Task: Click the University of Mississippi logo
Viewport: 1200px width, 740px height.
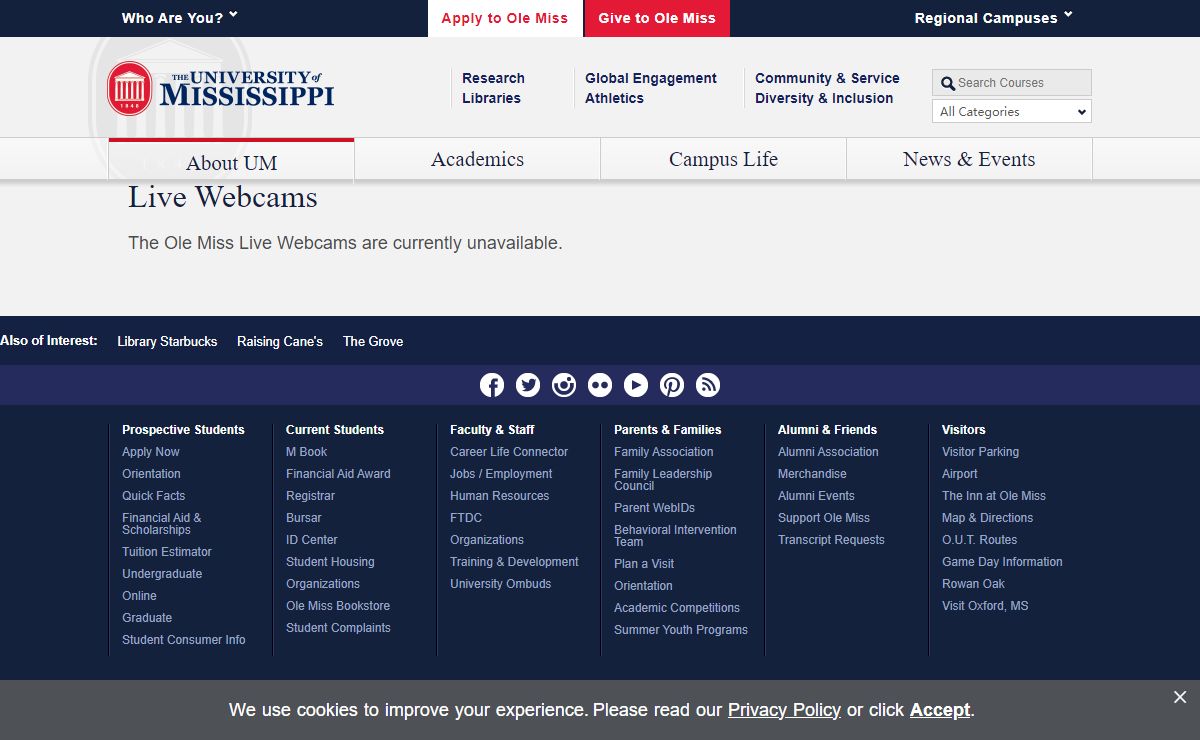Action: [221, 88]
